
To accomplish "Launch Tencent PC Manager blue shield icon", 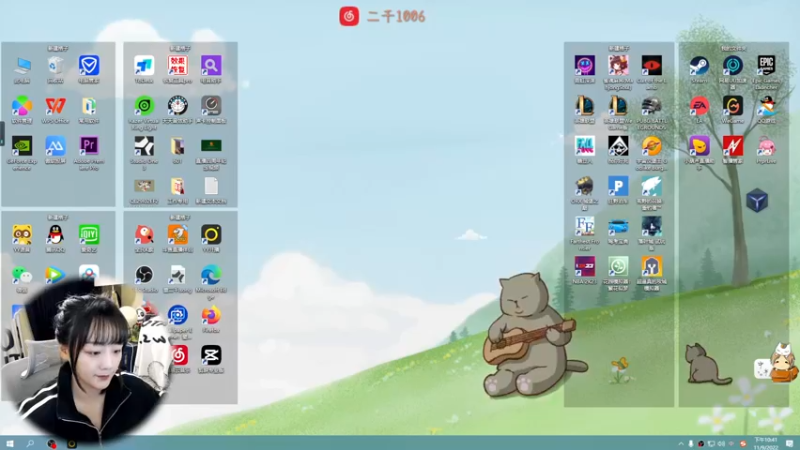I will point(89,66).
